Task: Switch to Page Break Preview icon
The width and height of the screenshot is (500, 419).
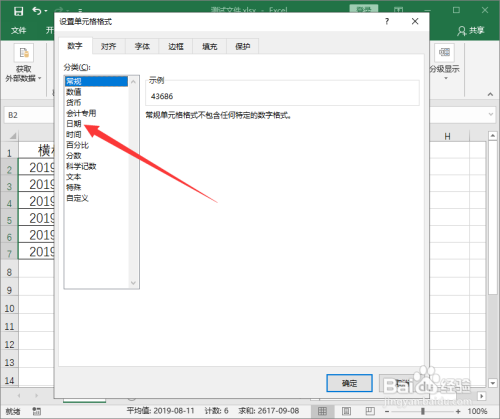Action: pos(370,411)
